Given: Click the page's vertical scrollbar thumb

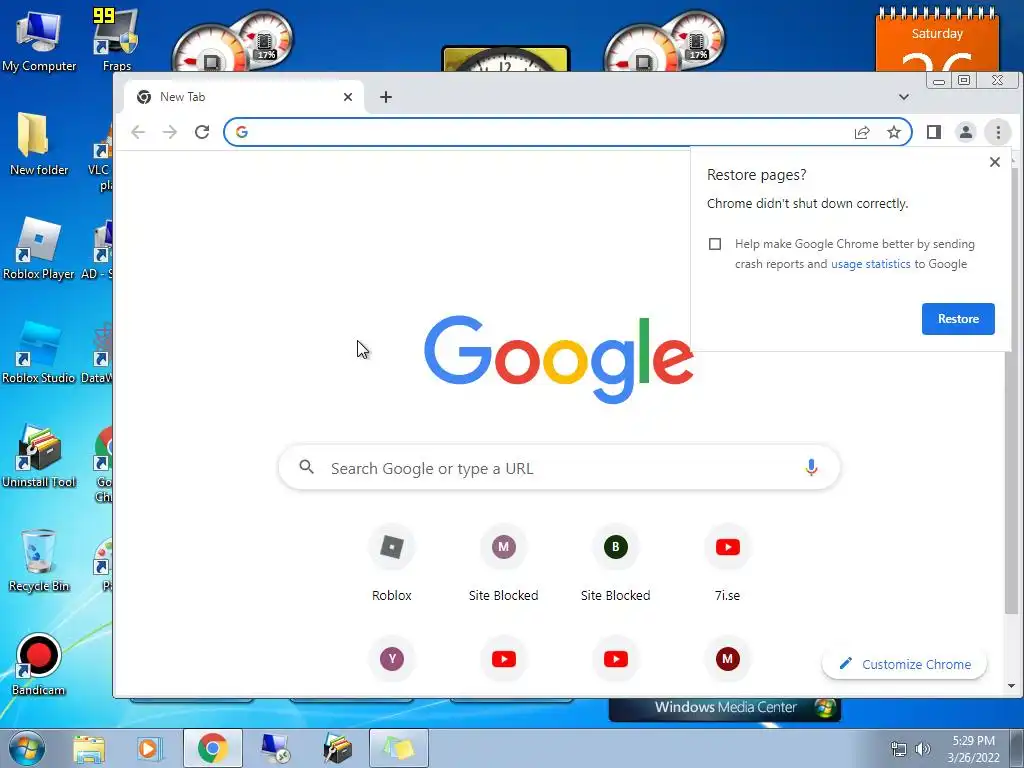Looking at the screenshot, I should point(1011,392).
